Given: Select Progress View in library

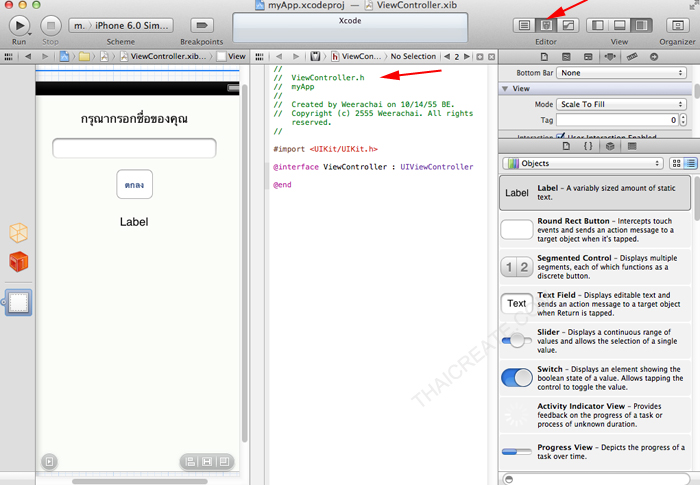Looking at the screenshot, I should click(x=595, y=452).
